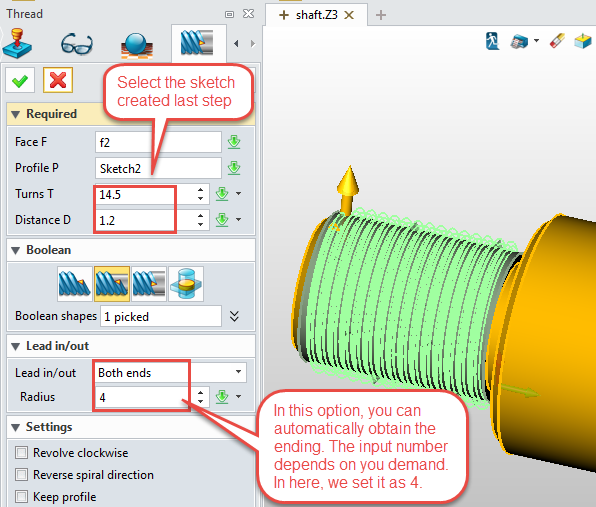
Task: Click the Face F pick arrow button
Action: [234, 142]
